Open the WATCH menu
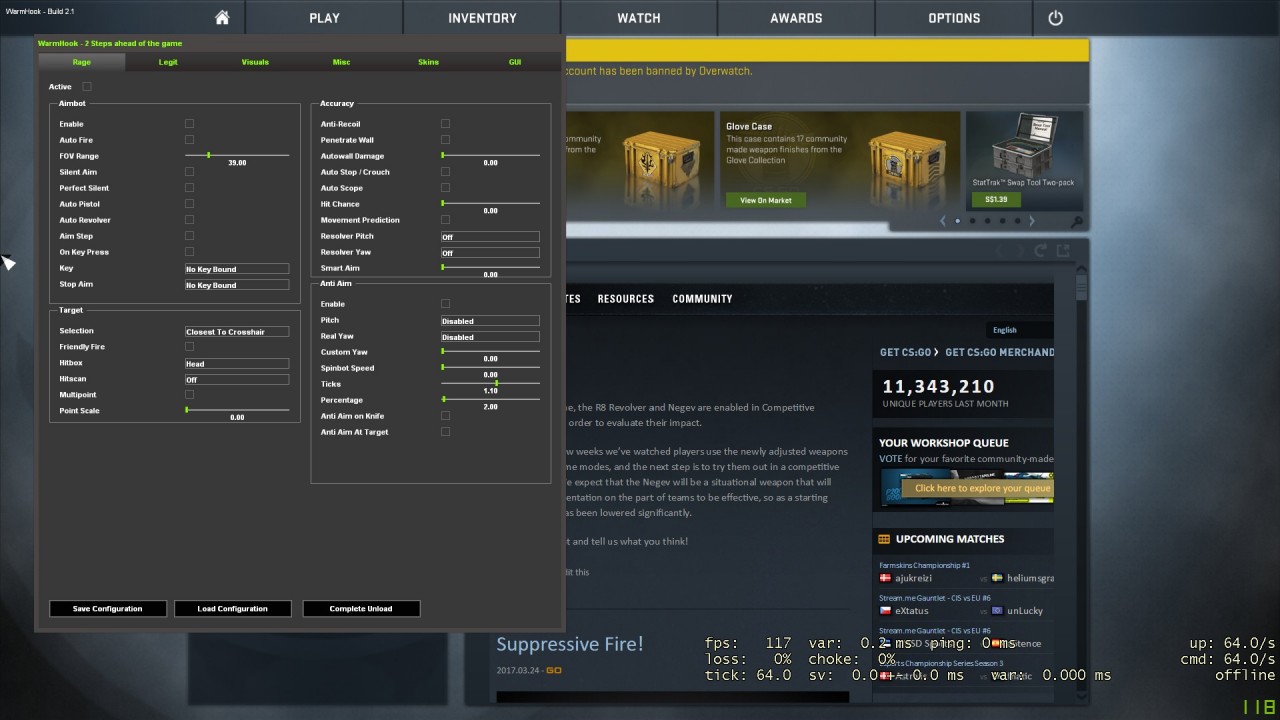Image resolution: width=1280 pixels, height=720 pixels. (639, 18)
